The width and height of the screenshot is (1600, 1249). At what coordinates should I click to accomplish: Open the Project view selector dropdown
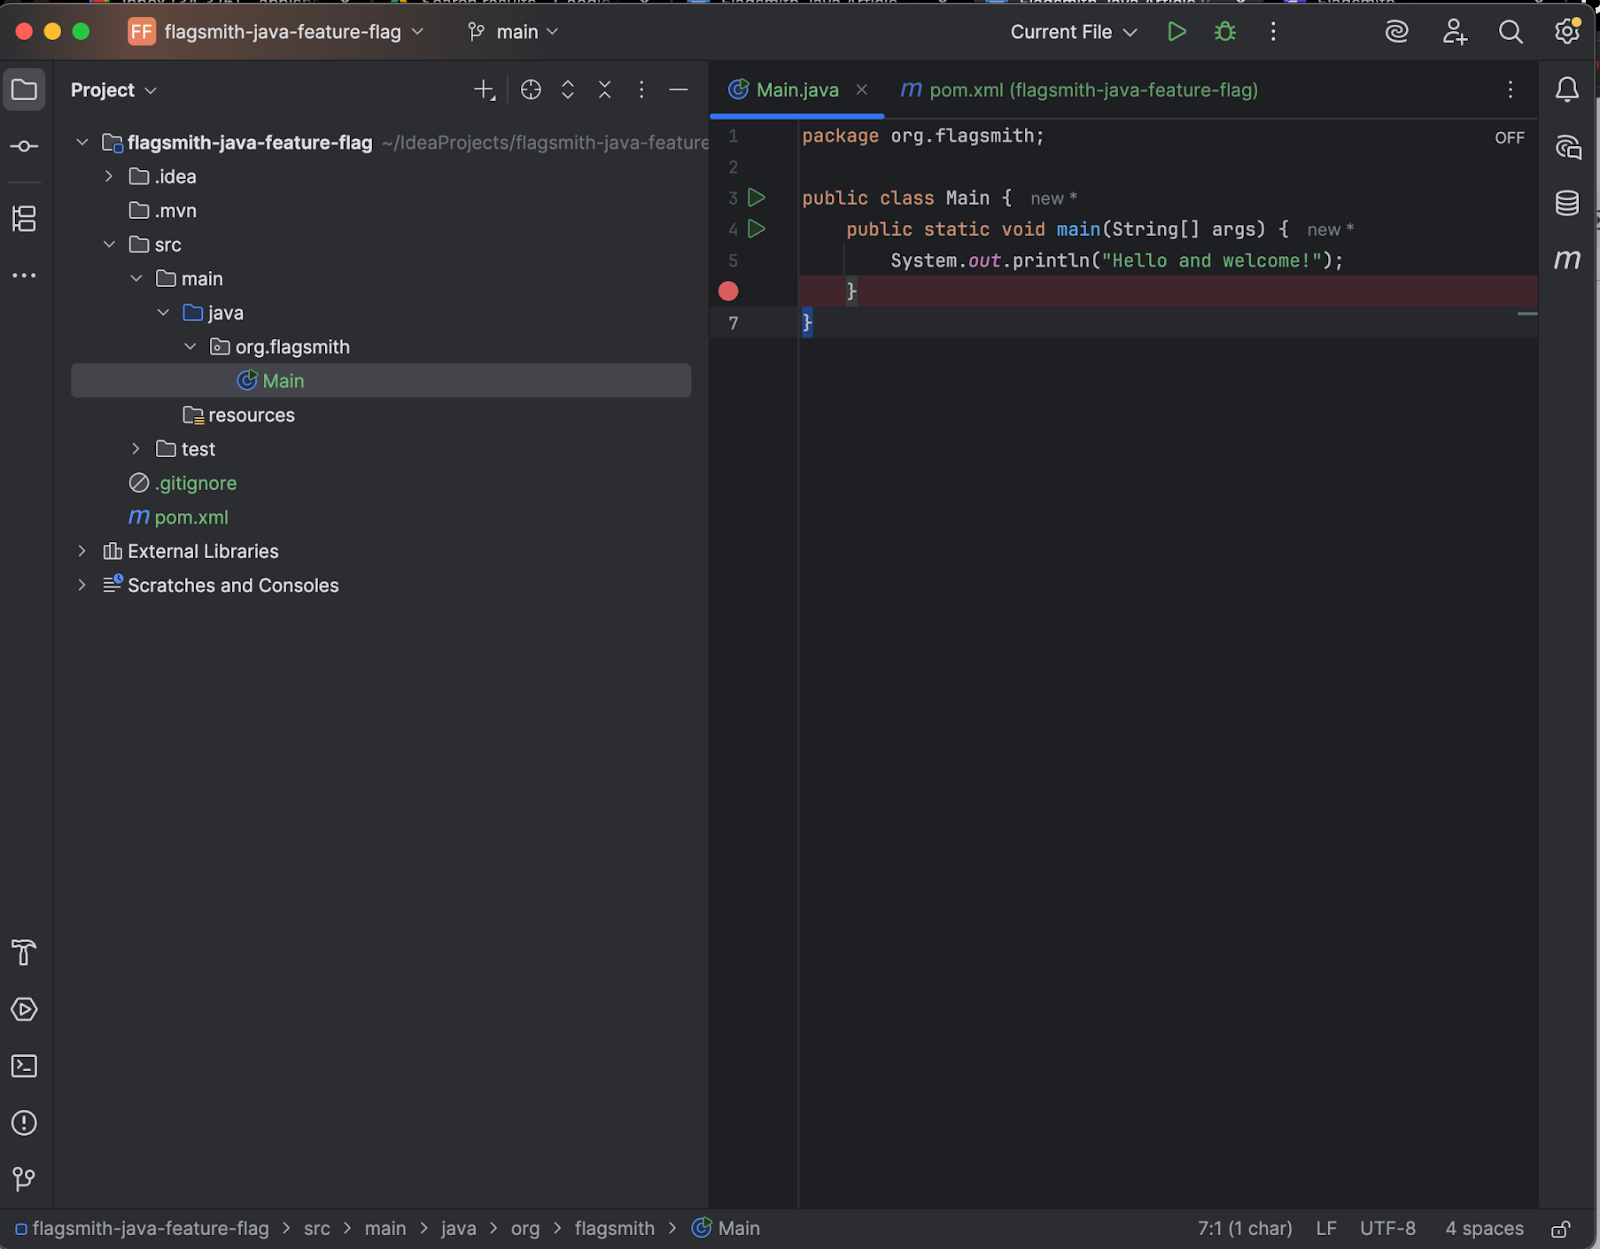point(114,90)
